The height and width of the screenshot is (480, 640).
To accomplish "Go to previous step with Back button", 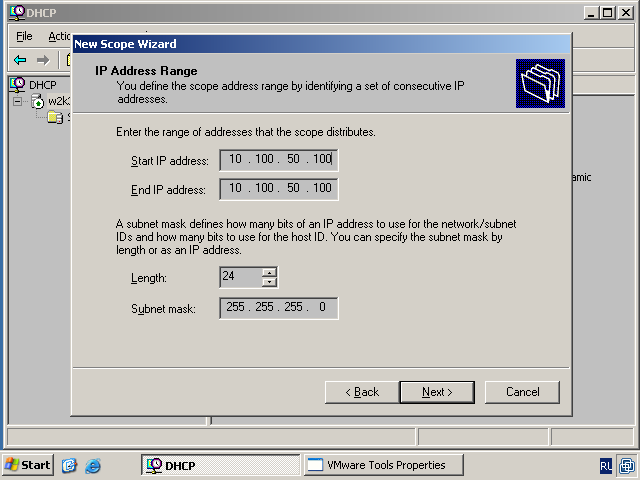I will tap(362, 392).
